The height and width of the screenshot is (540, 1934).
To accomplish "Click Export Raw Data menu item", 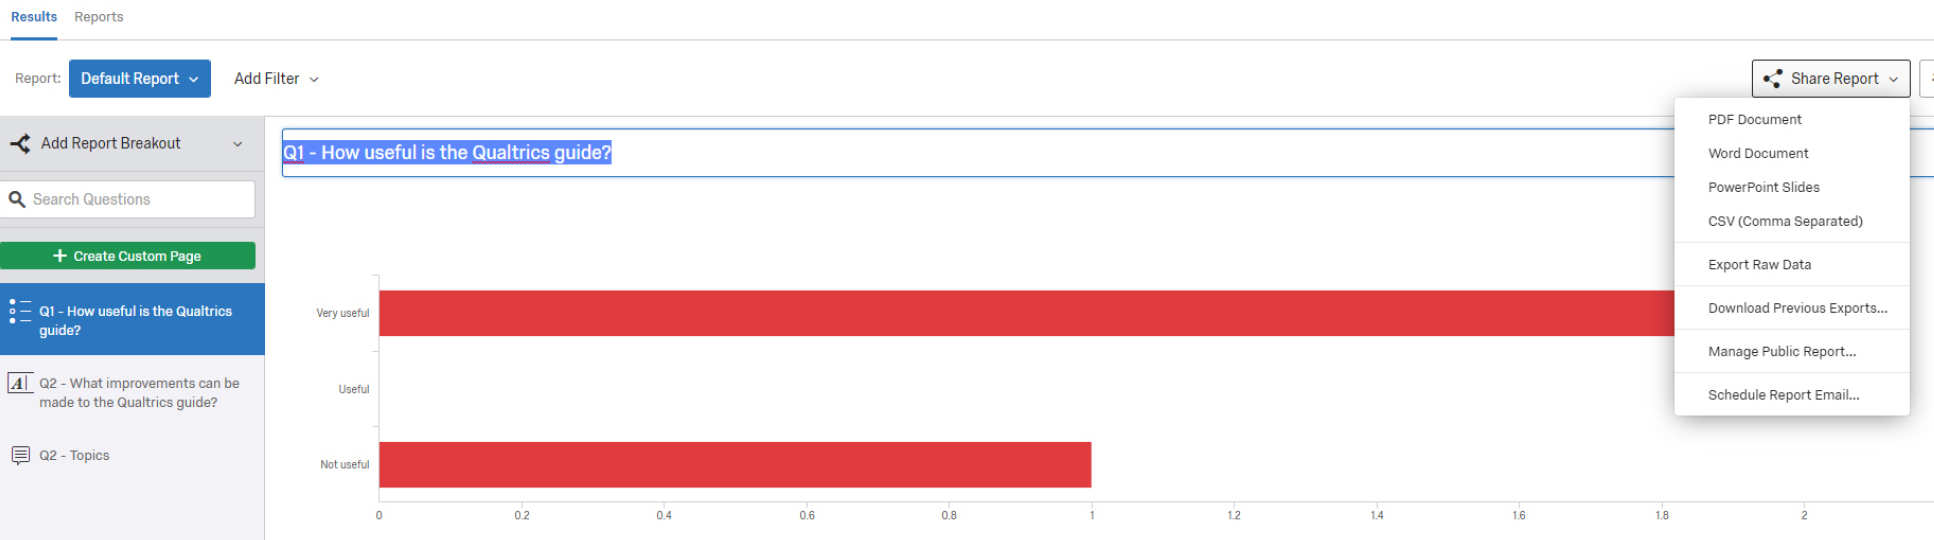I will pyautogui.click(x=1759, y=265).
